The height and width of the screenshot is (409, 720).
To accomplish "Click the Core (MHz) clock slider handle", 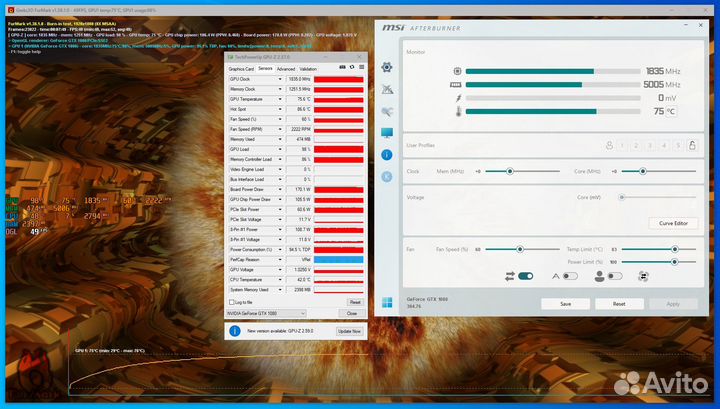I will pyautogui.click(x=643, y=171).
